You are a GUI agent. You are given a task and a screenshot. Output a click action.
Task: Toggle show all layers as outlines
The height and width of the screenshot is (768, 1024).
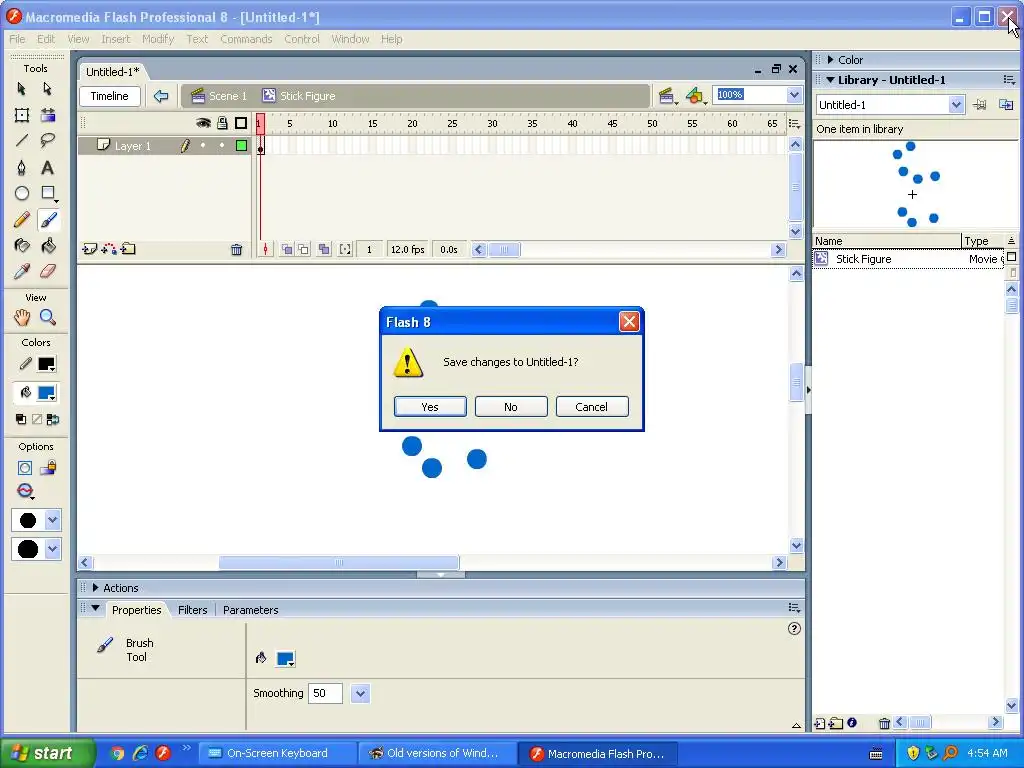pyautogui.click(x=241, y=123)
